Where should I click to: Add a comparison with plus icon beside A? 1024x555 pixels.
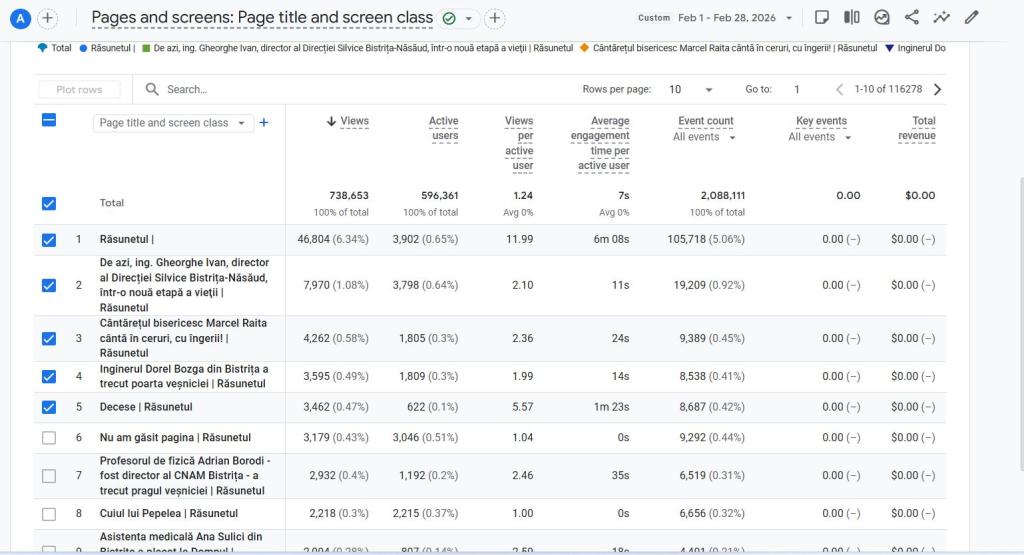(48, 18)
